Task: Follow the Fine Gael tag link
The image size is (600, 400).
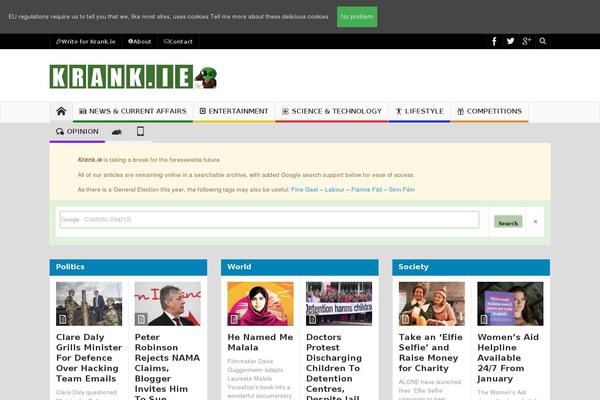Action: point(305,189)
